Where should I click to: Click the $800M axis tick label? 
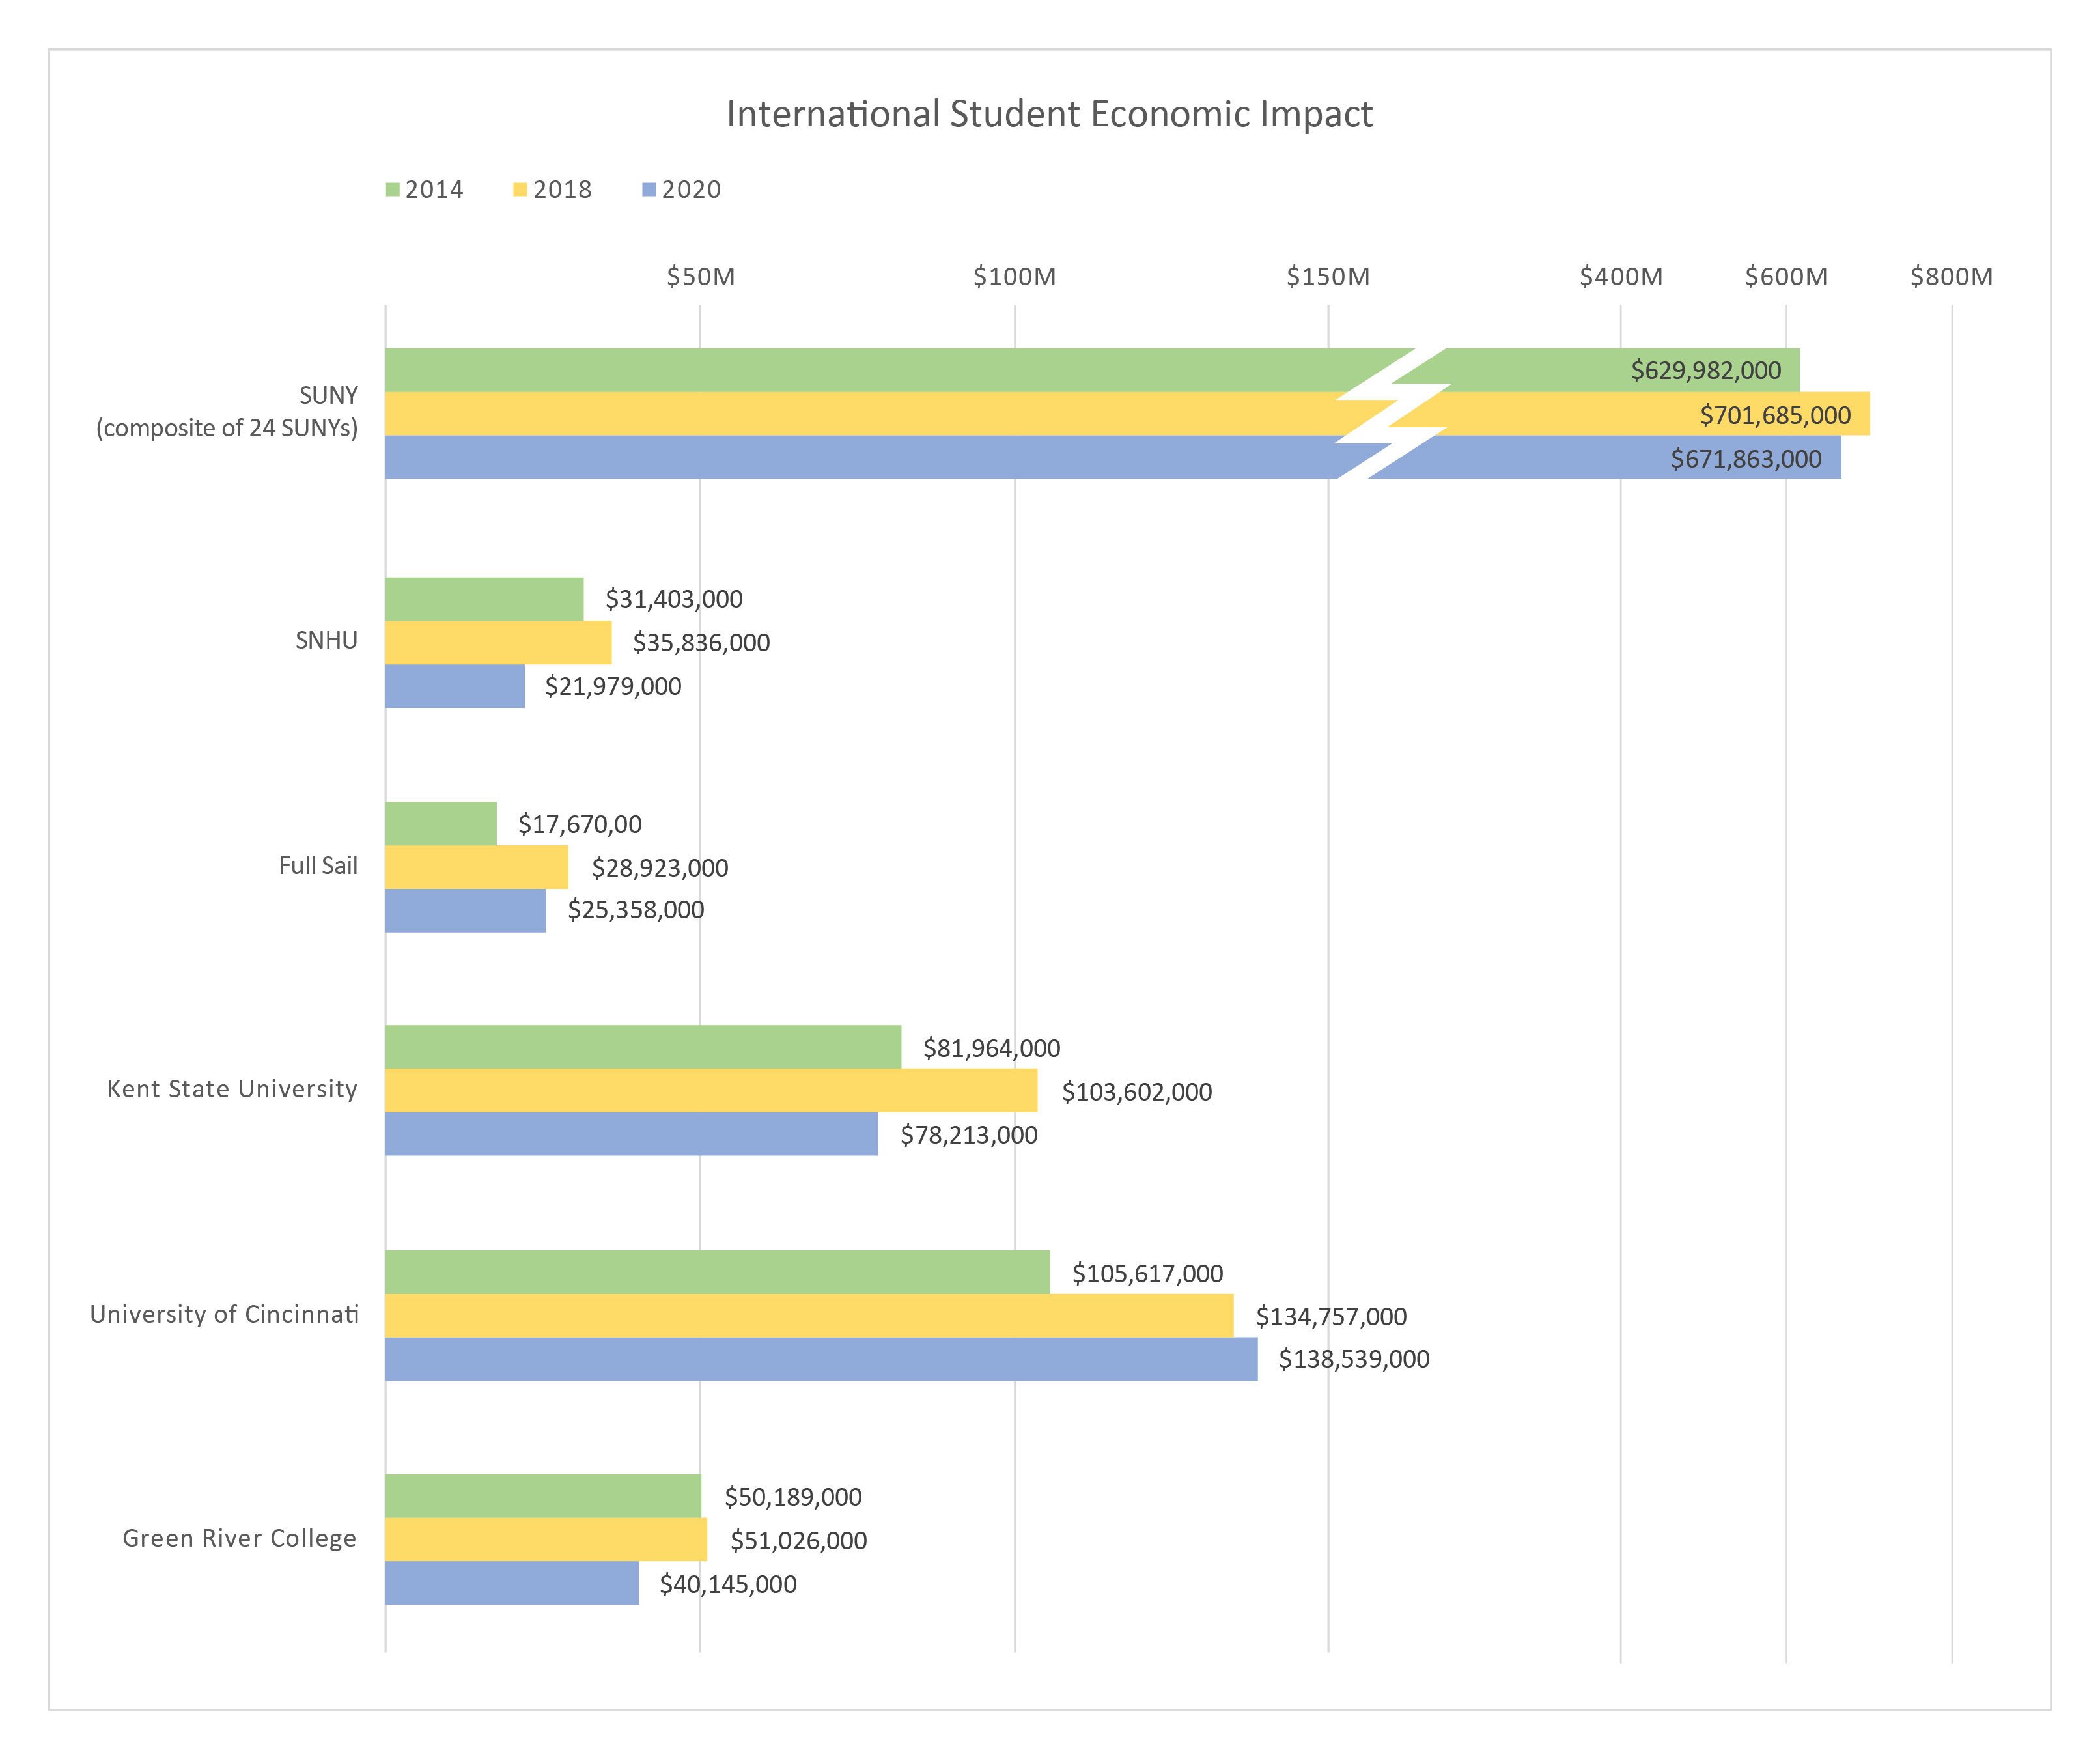coord(1951,277)
